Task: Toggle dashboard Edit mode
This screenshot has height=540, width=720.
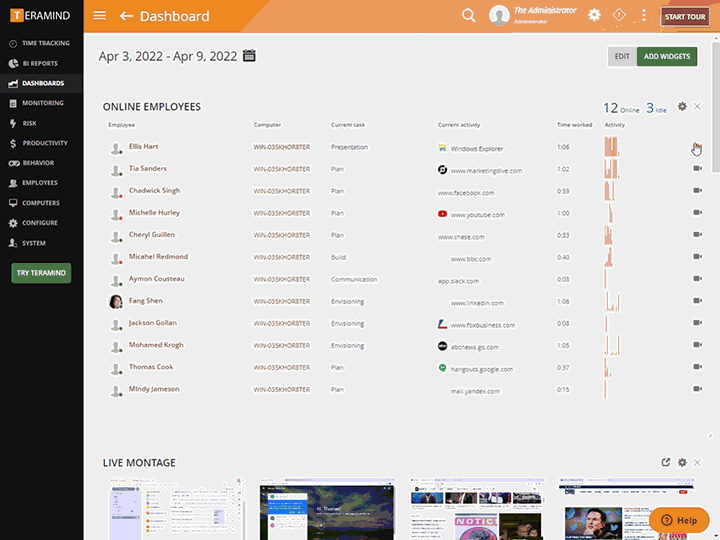Action: pyautogui.click(x=622, y=57)
